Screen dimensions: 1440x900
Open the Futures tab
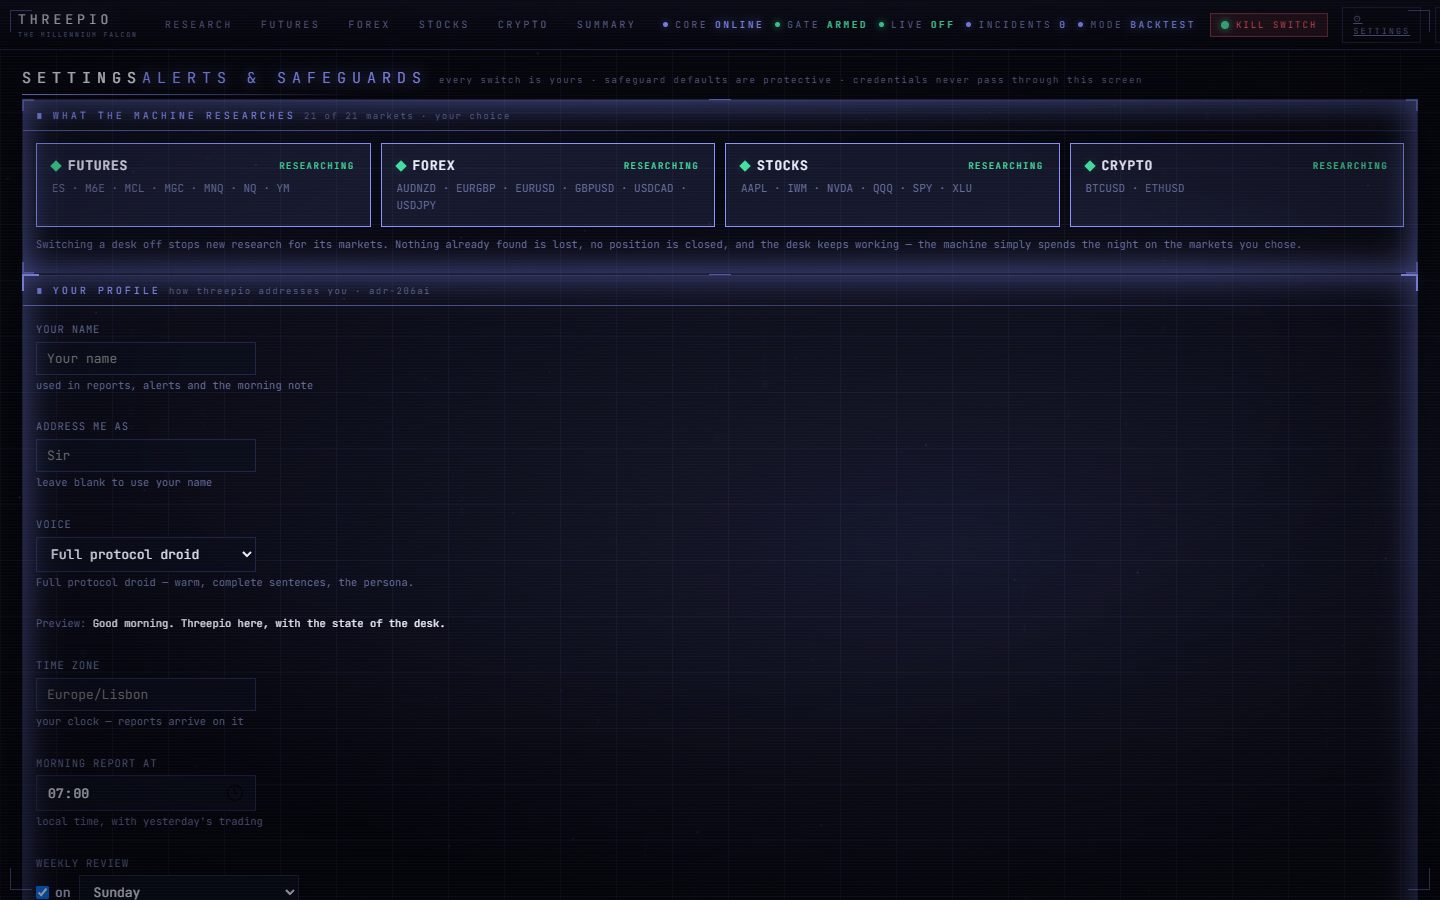point(290,24)
